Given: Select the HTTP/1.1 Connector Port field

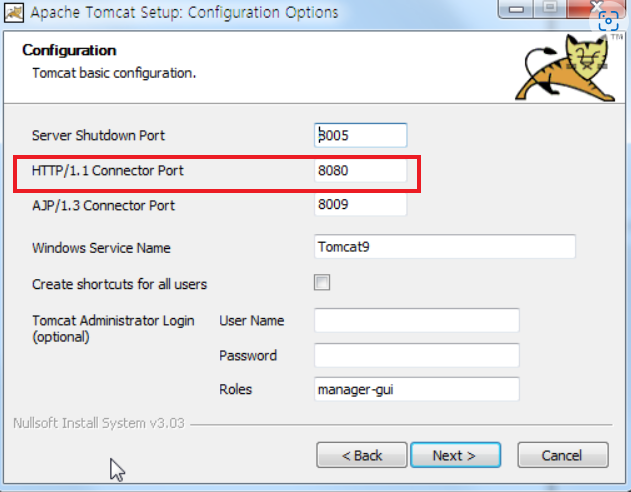Looking at the screenshot, I should tap(361, 171).
